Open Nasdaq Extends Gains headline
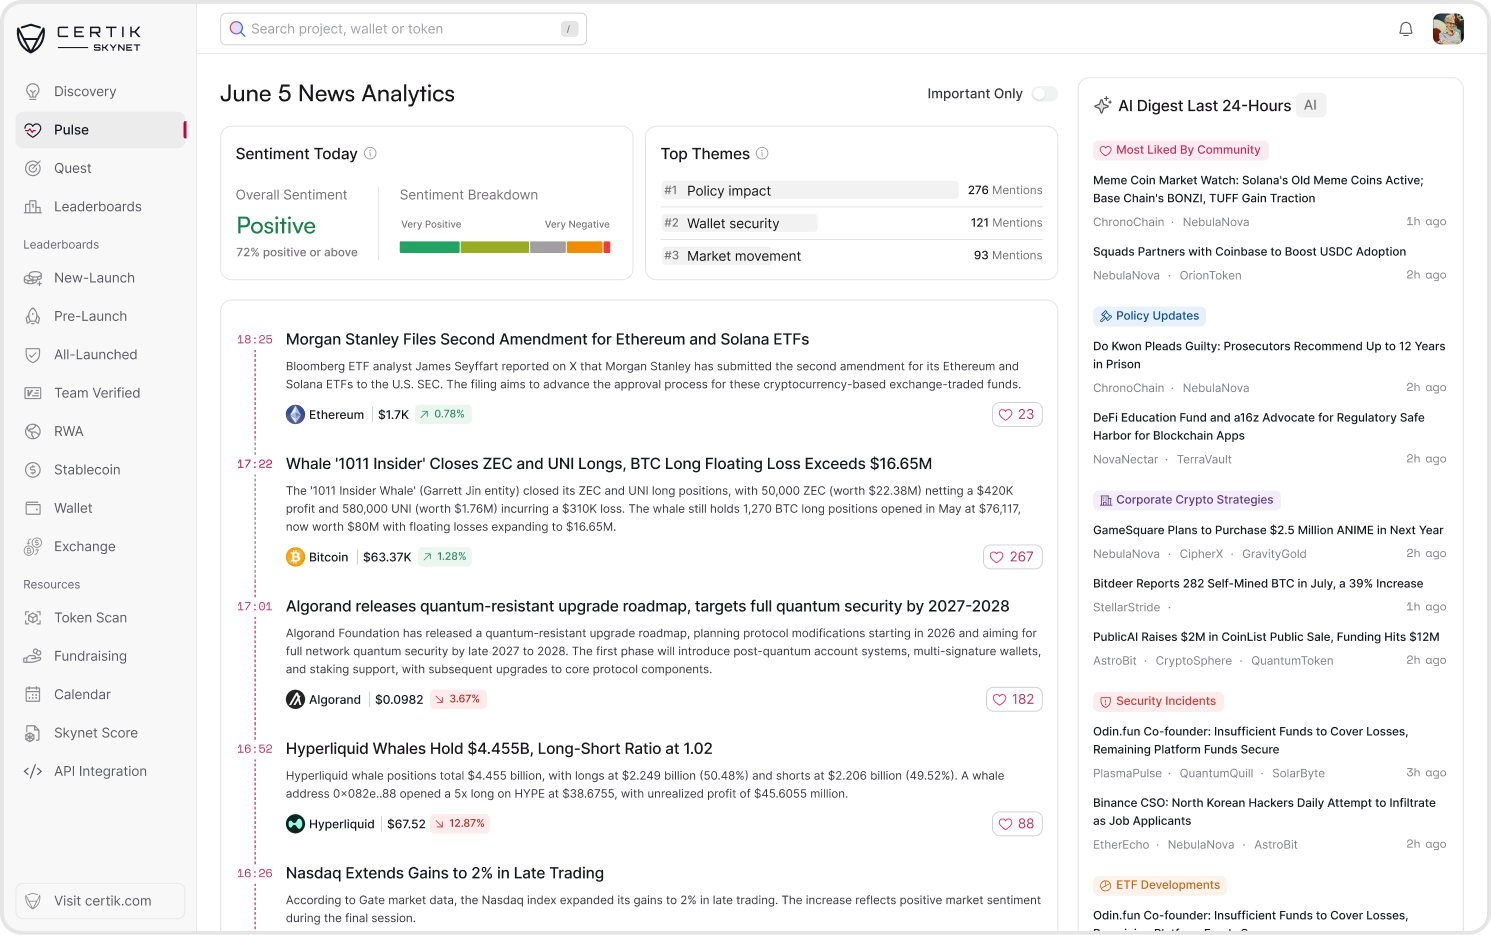The image size is (1491, 935). 445,873
